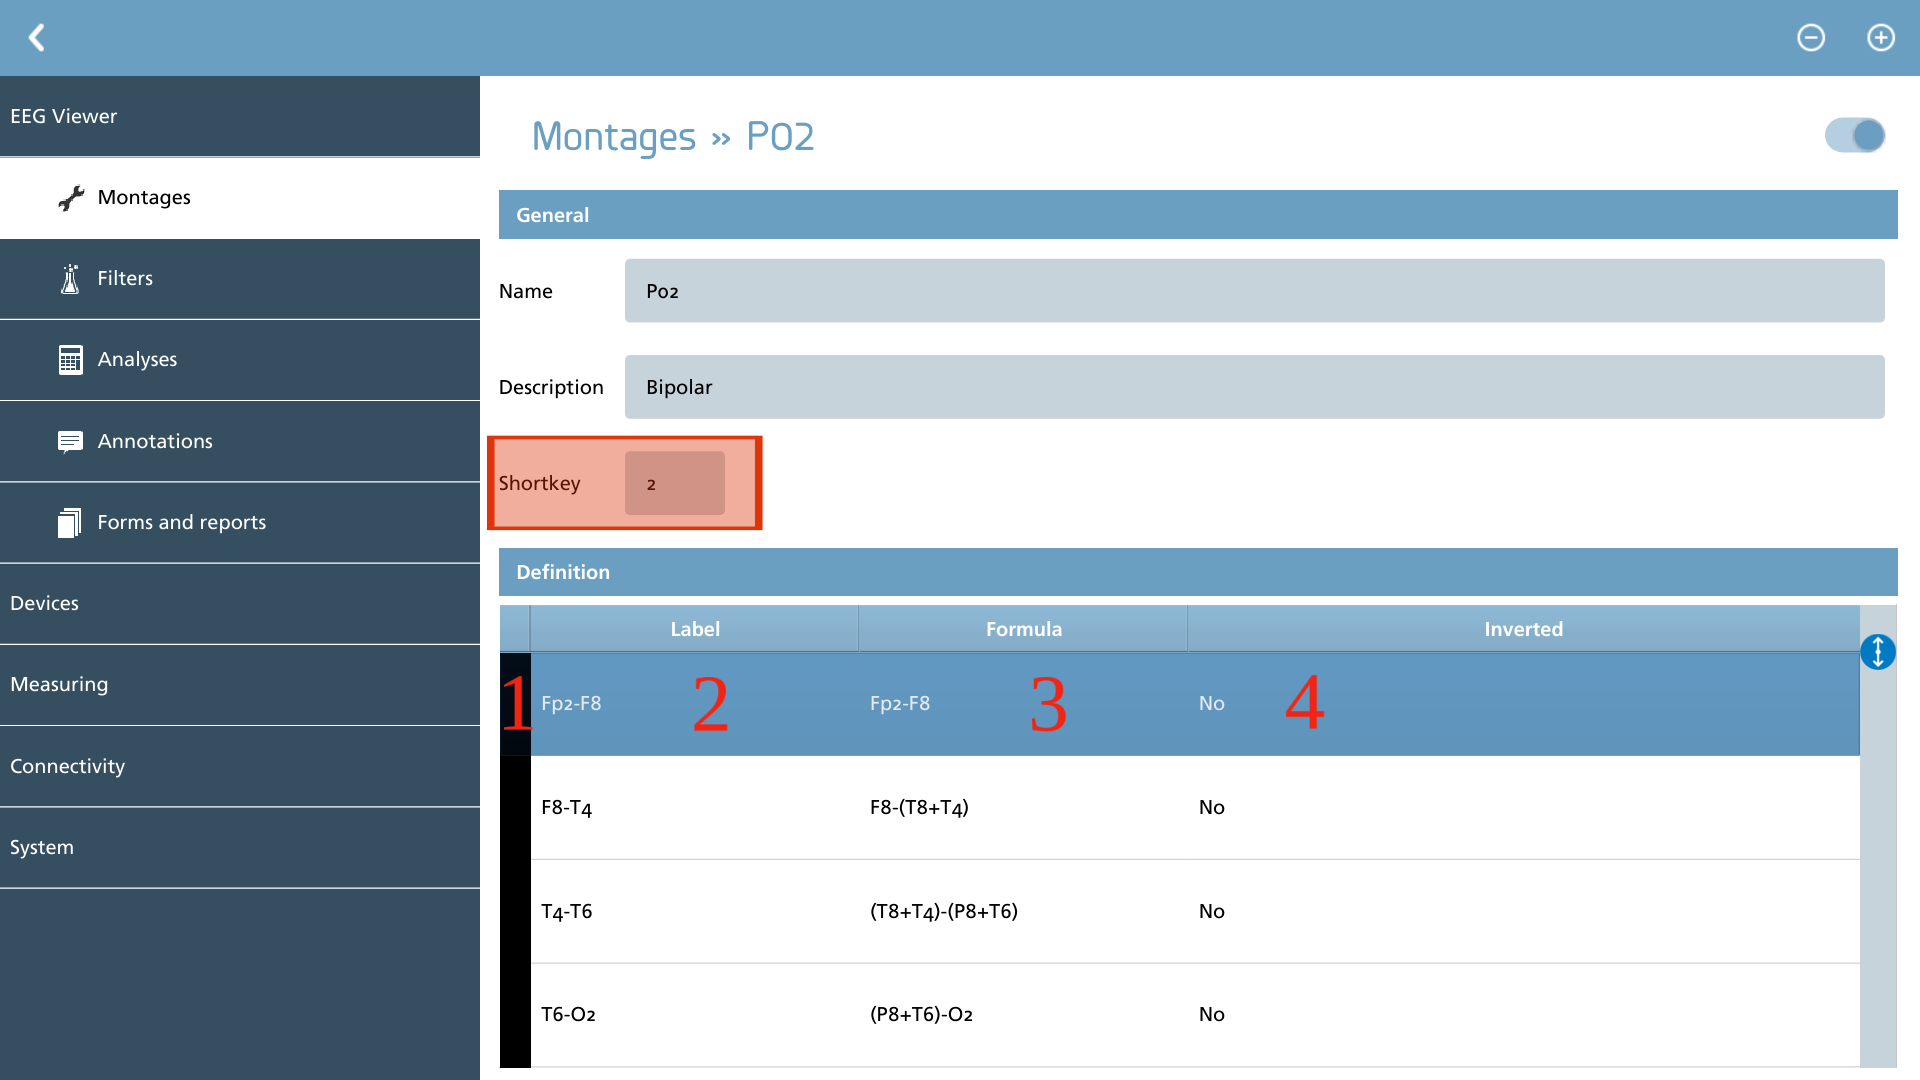Open the Connectivity menu item
This screenshot has width=1920, height=1080.
click(x=240, y=766)
